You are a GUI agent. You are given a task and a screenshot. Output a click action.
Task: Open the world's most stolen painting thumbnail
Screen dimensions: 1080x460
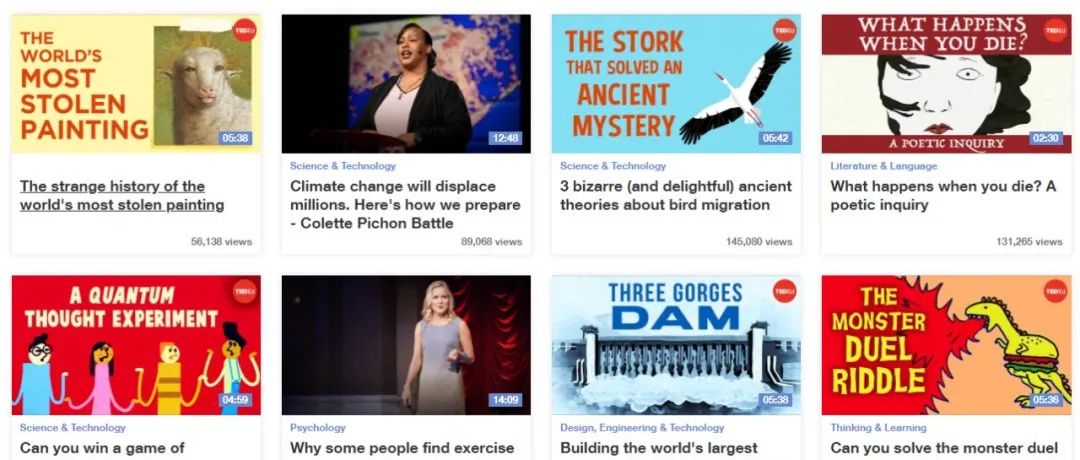point(136,84)
